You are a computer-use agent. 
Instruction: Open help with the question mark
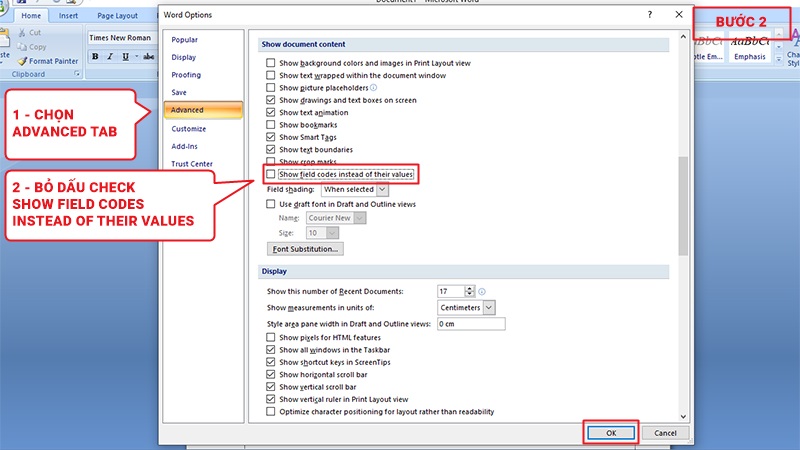click(x=649, y=15)
